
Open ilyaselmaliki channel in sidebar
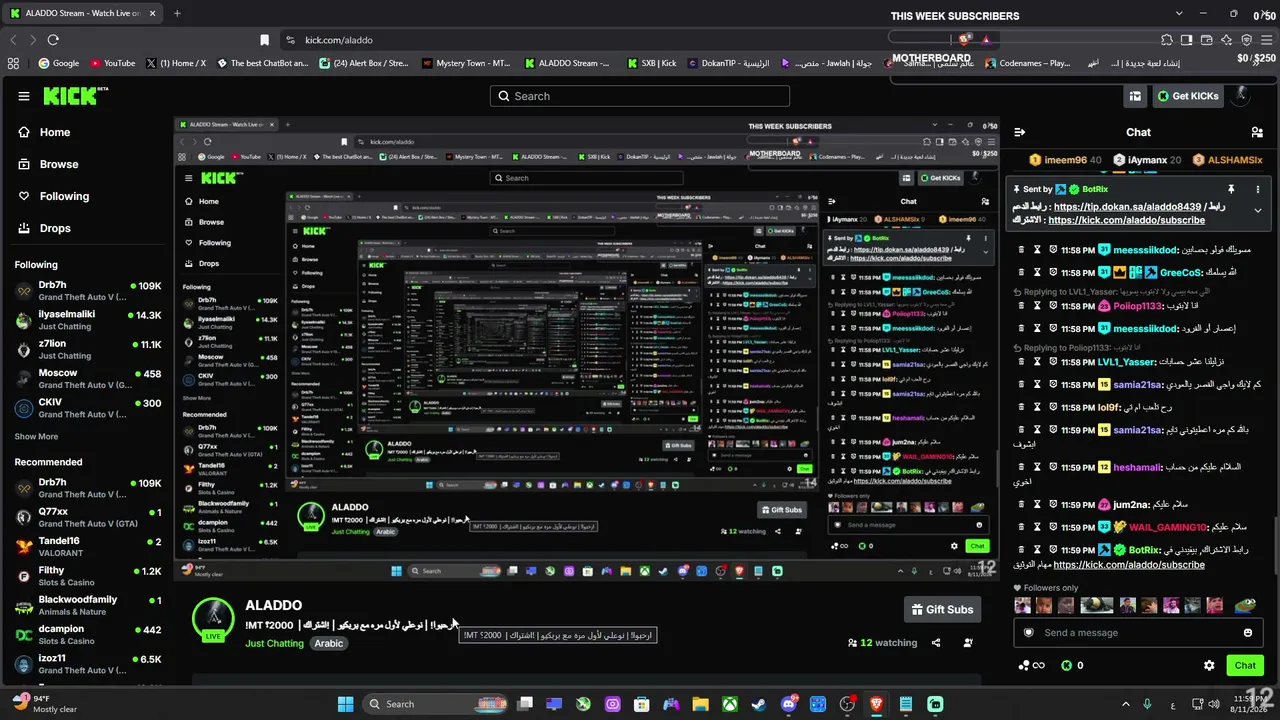point(88,320)
